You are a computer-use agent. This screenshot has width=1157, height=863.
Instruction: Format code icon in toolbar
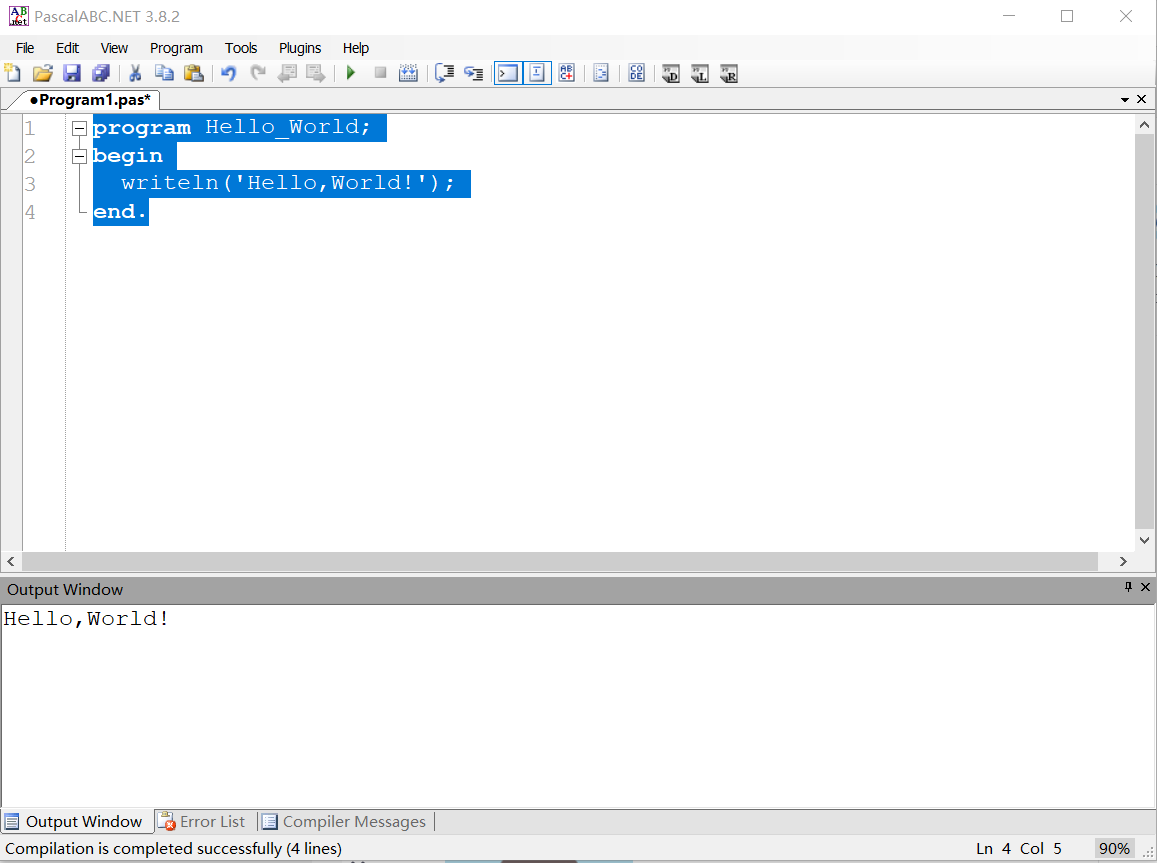click(601, 73)
